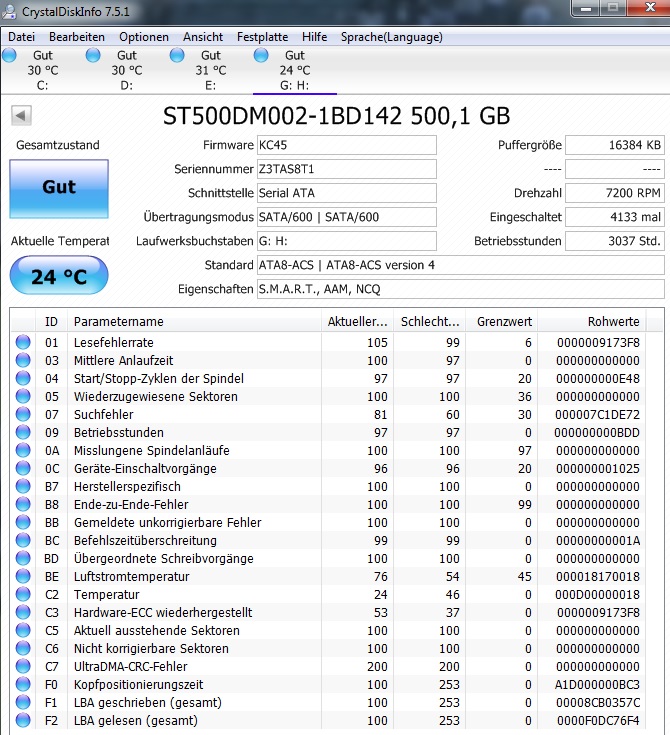Select disk C: status orb

coord(9,55)
